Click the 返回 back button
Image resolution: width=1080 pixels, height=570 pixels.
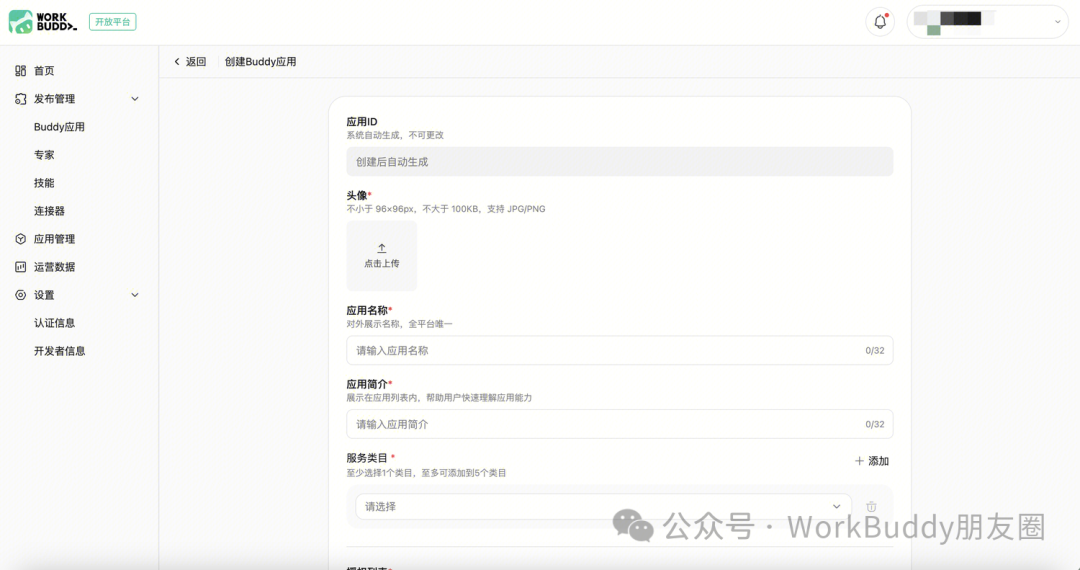point(190,61)
